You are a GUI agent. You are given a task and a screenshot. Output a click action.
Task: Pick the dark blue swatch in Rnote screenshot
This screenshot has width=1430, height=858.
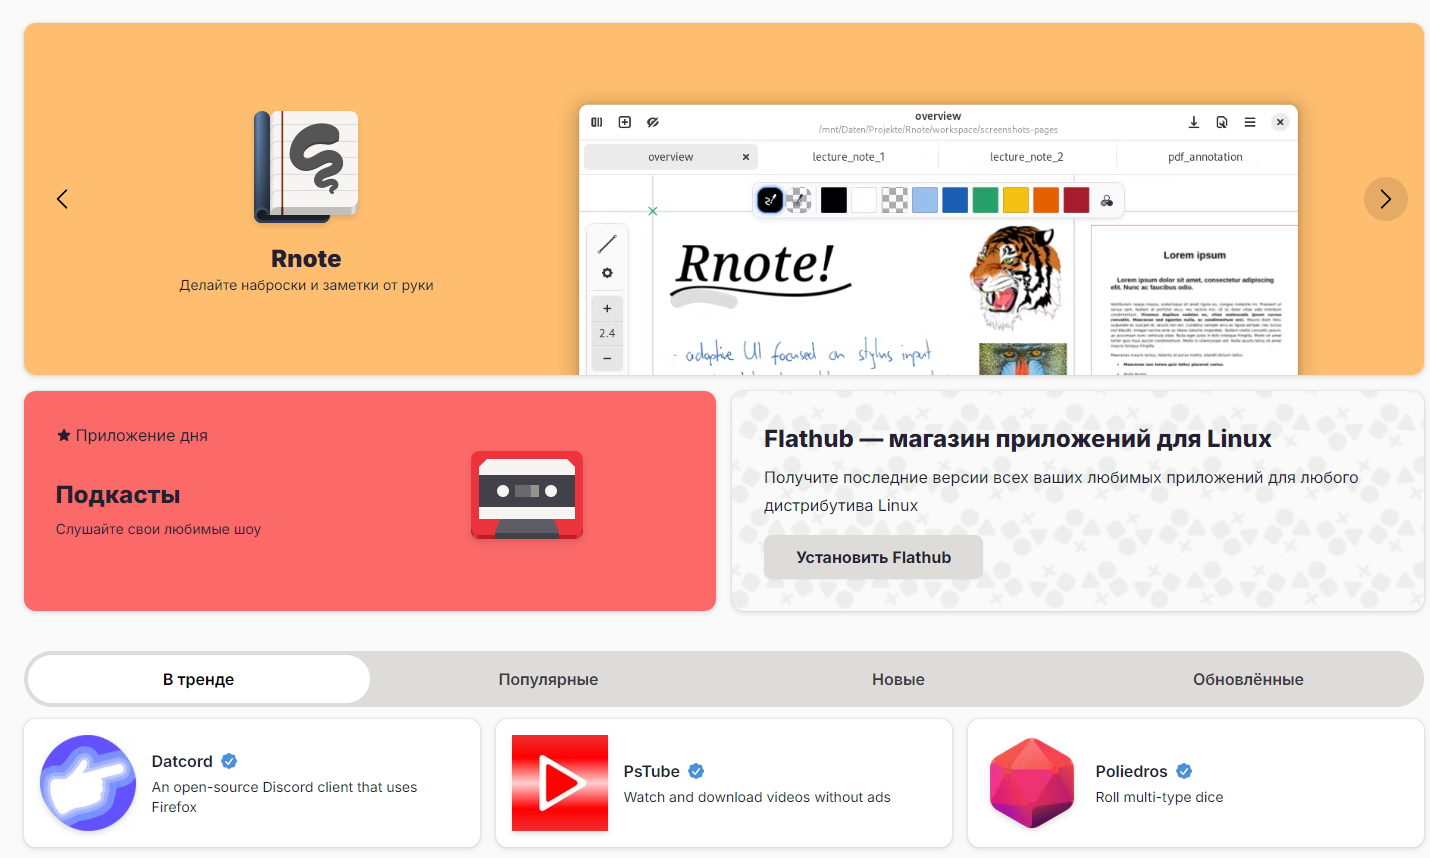(x=955, y=200)
